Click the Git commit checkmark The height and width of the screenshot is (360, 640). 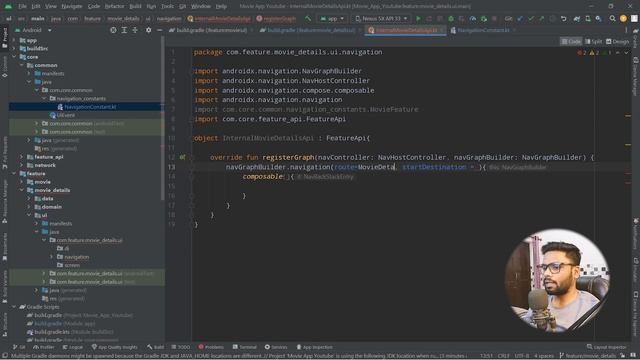531,18
